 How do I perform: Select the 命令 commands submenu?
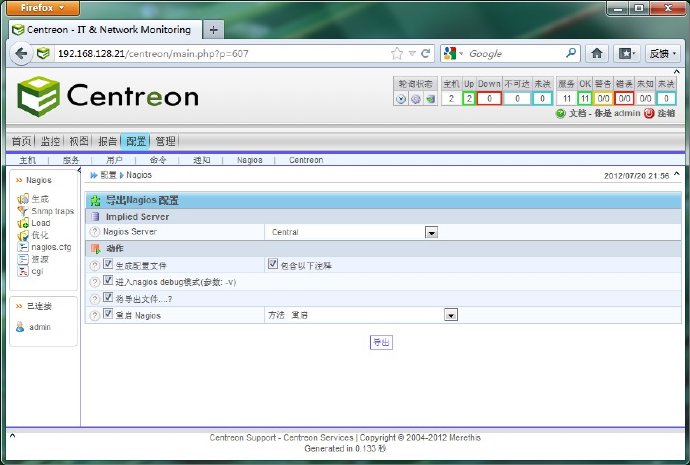[x=158, y=160]
